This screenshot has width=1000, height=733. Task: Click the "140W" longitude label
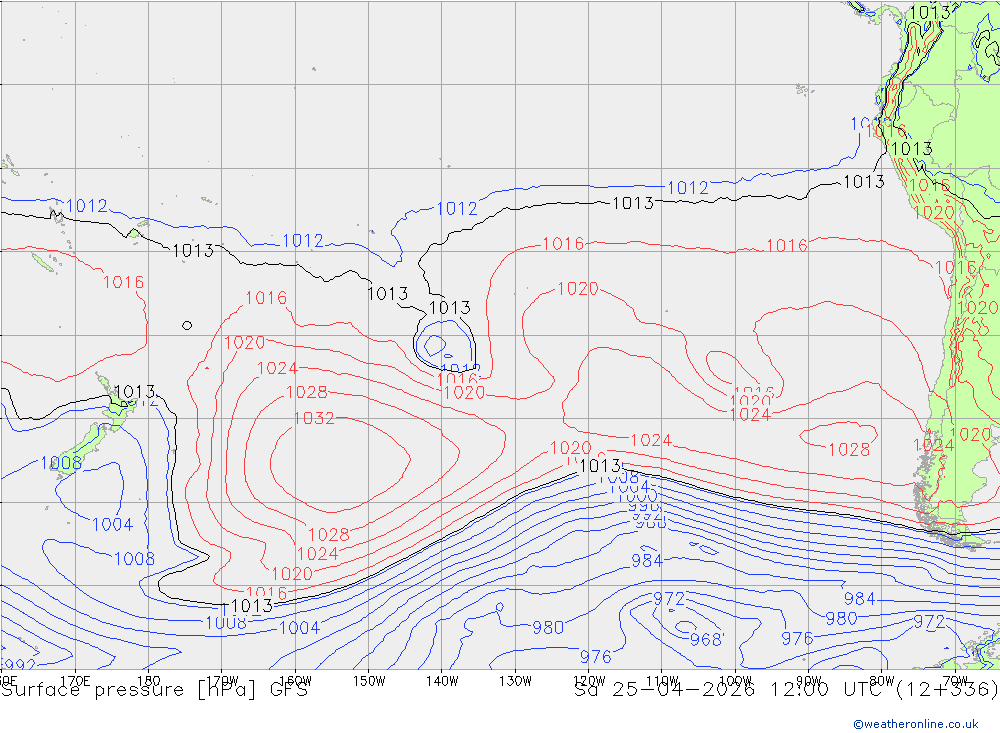[442, 681]
